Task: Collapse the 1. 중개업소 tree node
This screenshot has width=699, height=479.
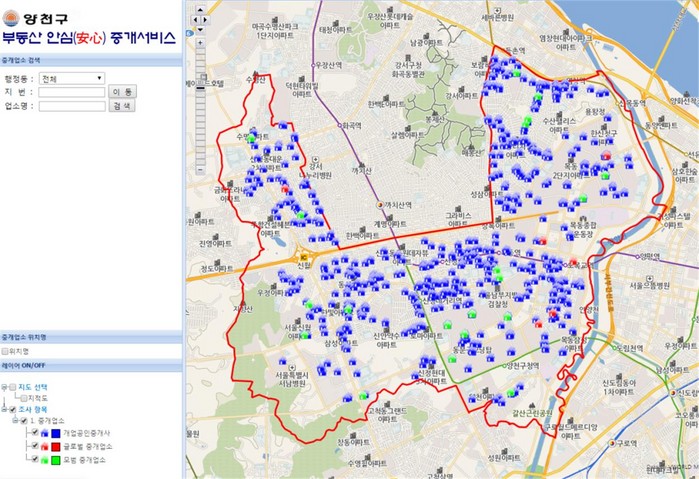Action: pyautogui.click(x=16, y=421)
